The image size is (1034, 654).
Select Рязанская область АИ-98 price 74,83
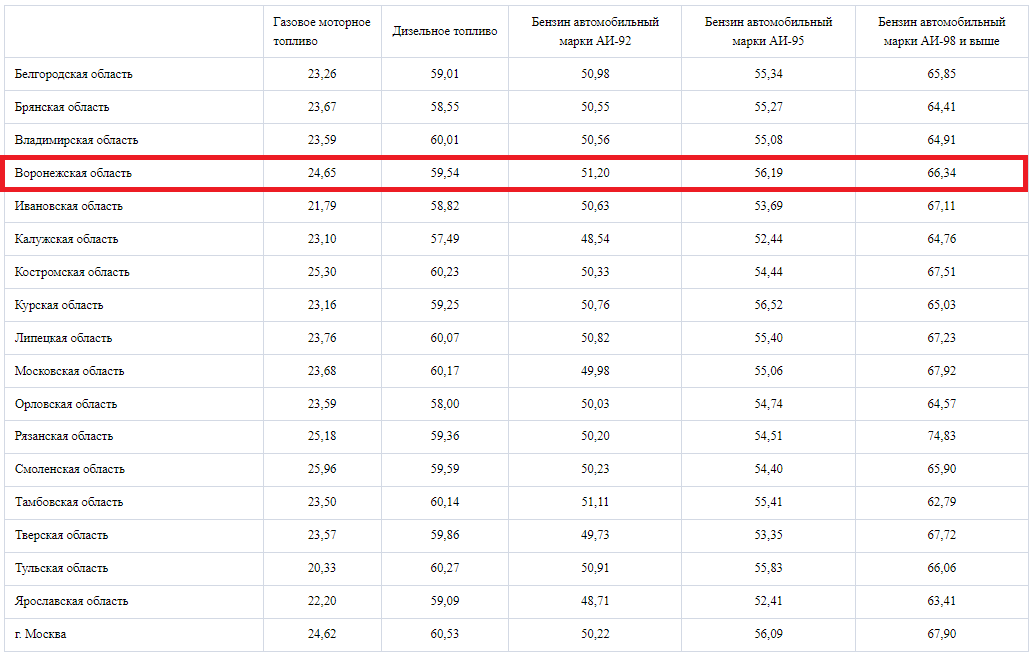pyautogui.click(x=942, y=436)
